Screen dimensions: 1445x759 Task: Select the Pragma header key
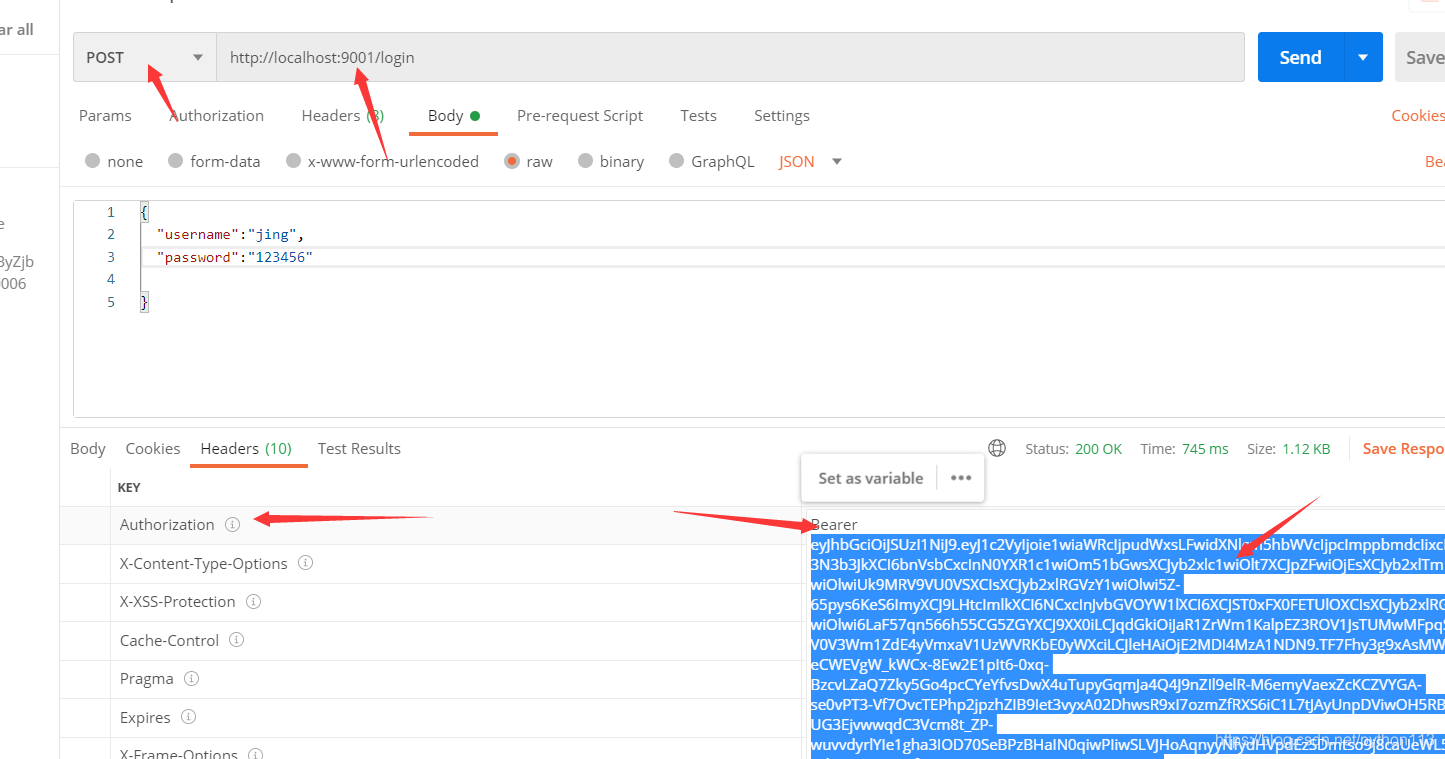[147, 679]
